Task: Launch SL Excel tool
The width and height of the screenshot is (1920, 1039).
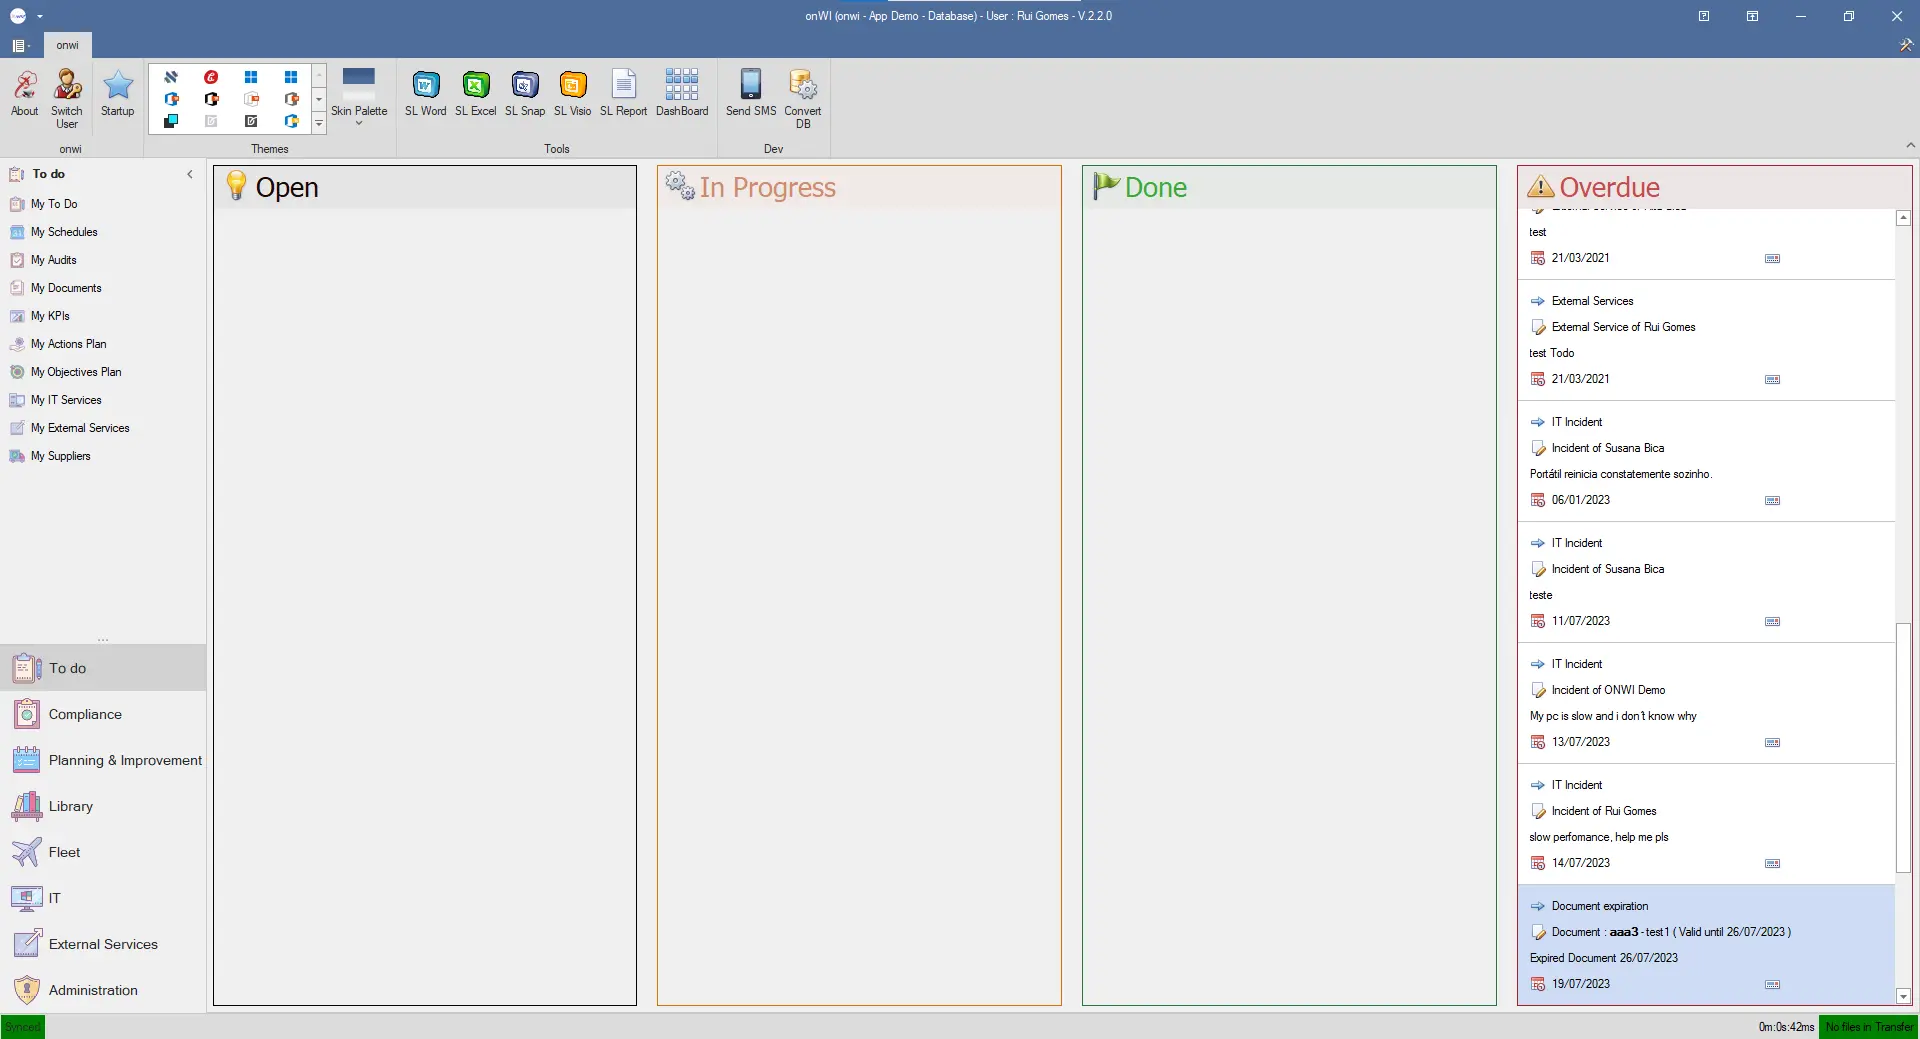Action: [x=475, y=93]
